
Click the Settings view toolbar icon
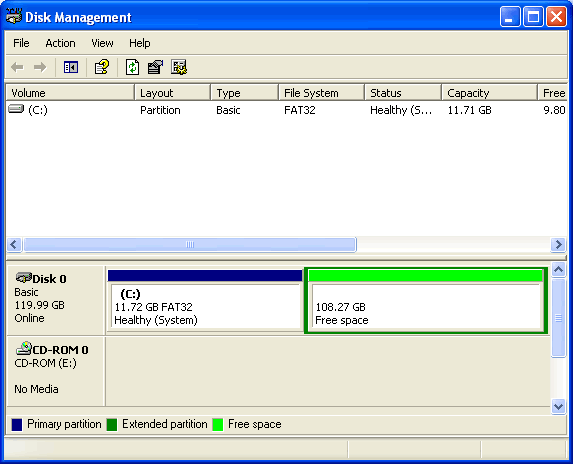(179, 67)
